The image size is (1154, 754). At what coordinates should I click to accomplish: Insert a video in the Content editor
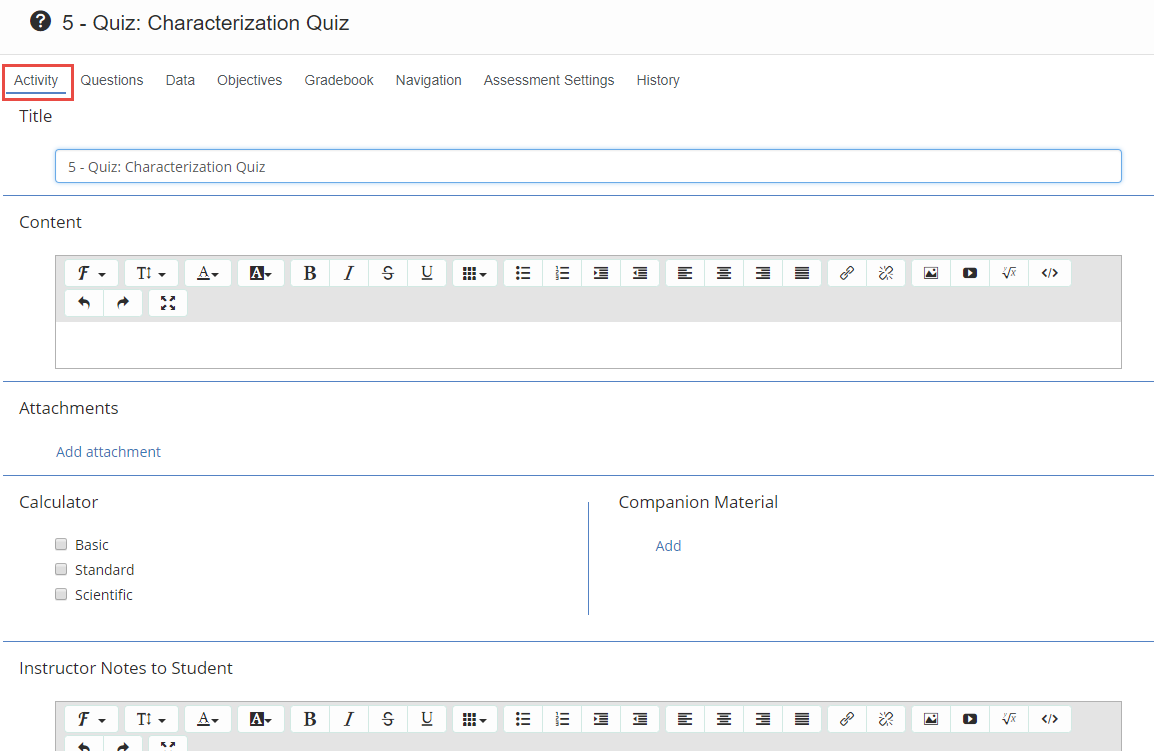970,273
